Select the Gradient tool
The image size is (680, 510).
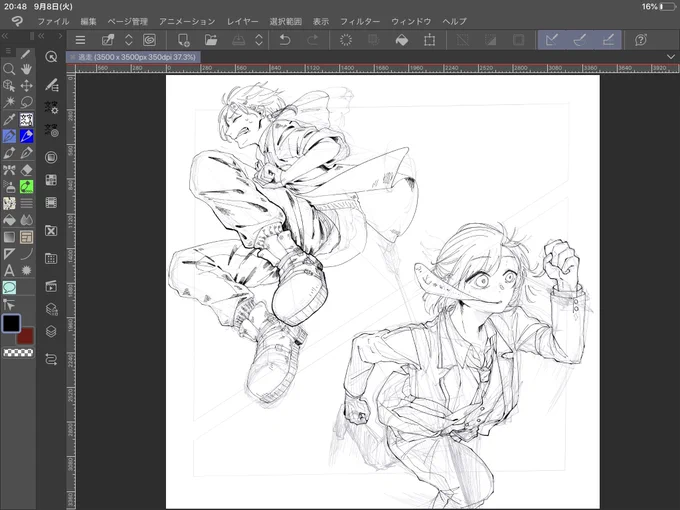pos(9,237)
